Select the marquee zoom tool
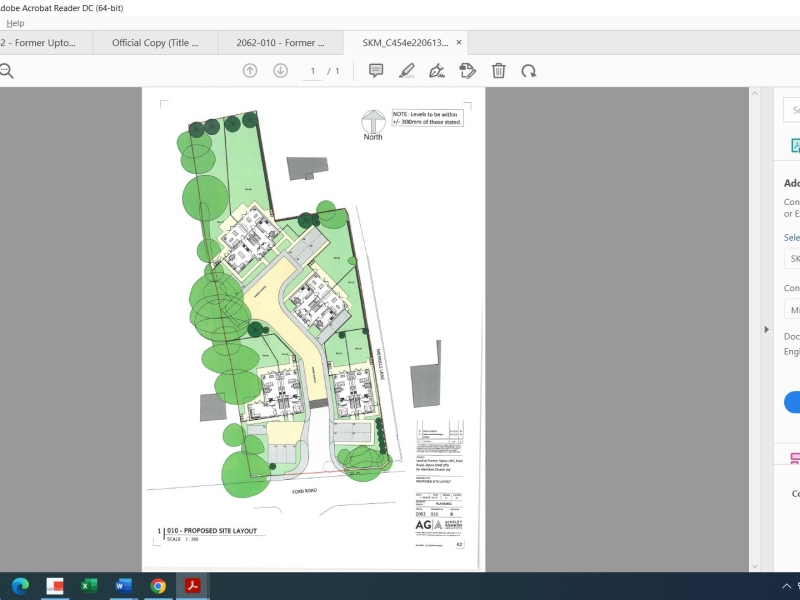The image size is (800, 600). tap(7, 70)
